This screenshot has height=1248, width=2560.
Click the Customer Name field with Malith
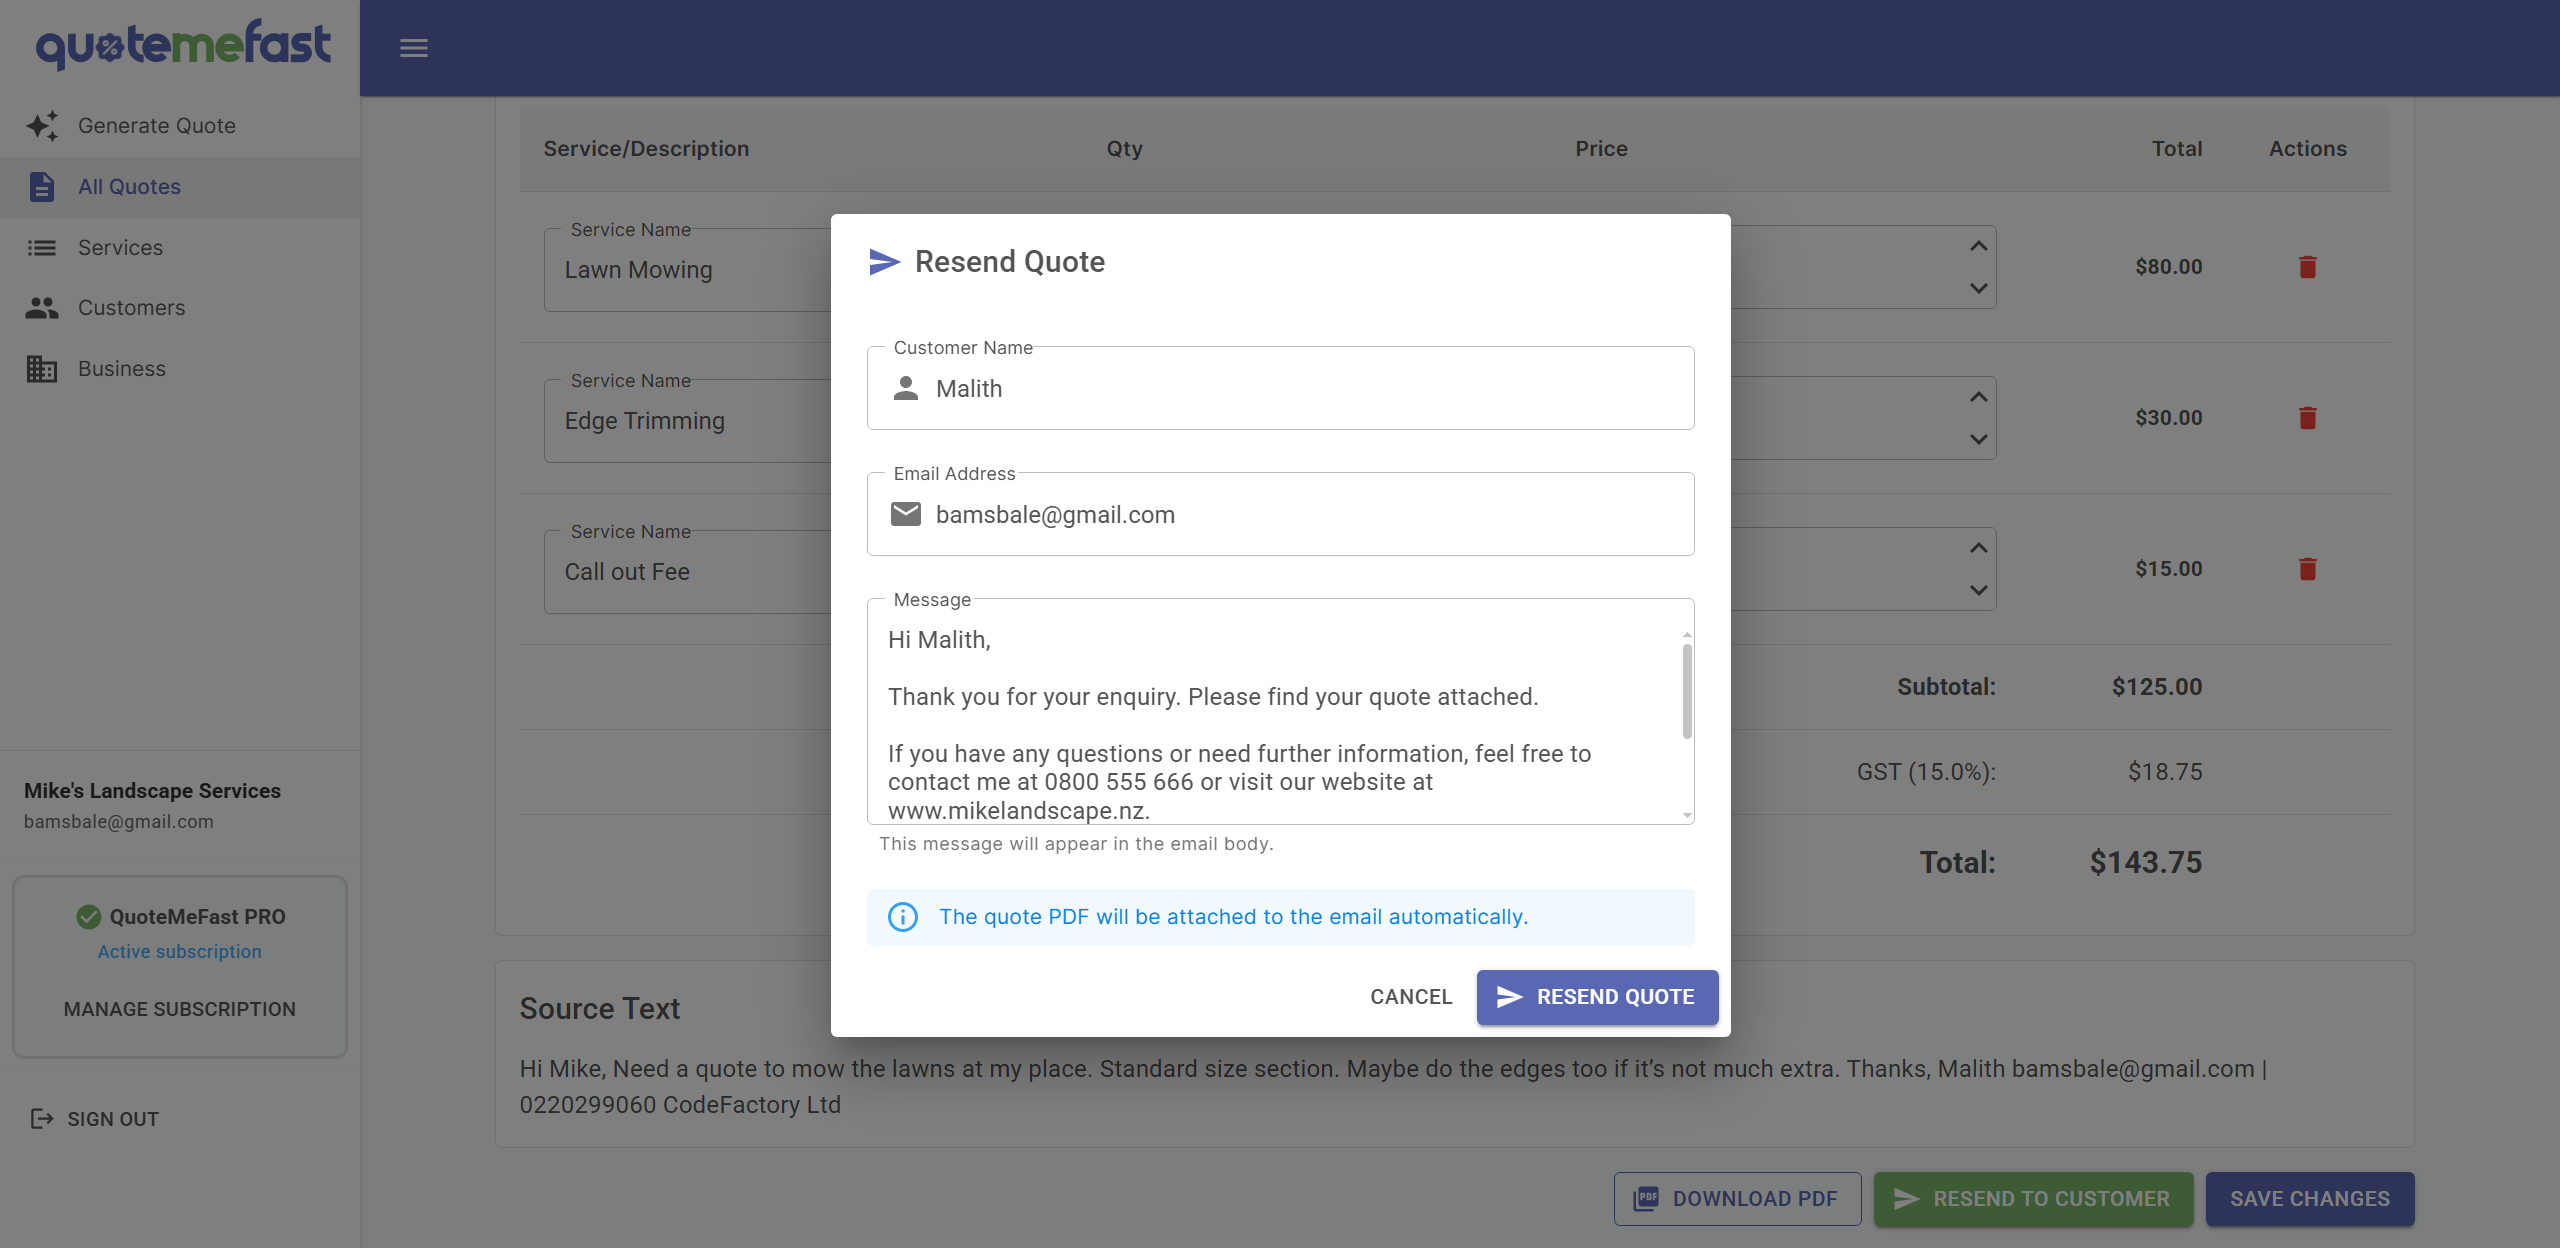coord(1281,389)
